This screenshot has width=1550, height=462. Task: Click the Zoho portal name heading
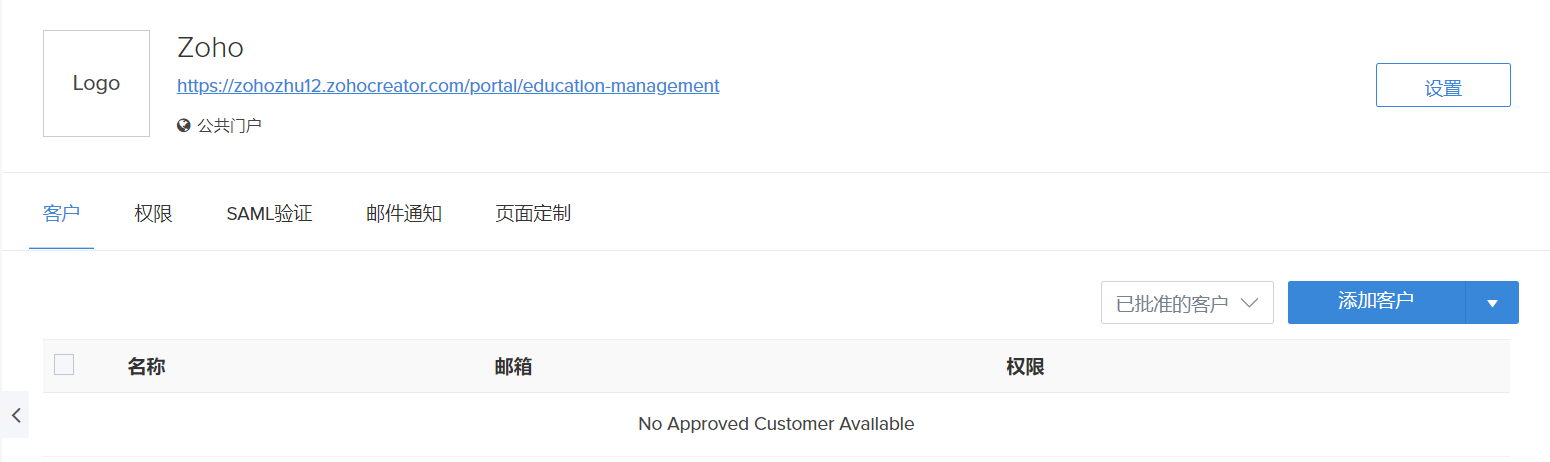(x=210, y=47)
